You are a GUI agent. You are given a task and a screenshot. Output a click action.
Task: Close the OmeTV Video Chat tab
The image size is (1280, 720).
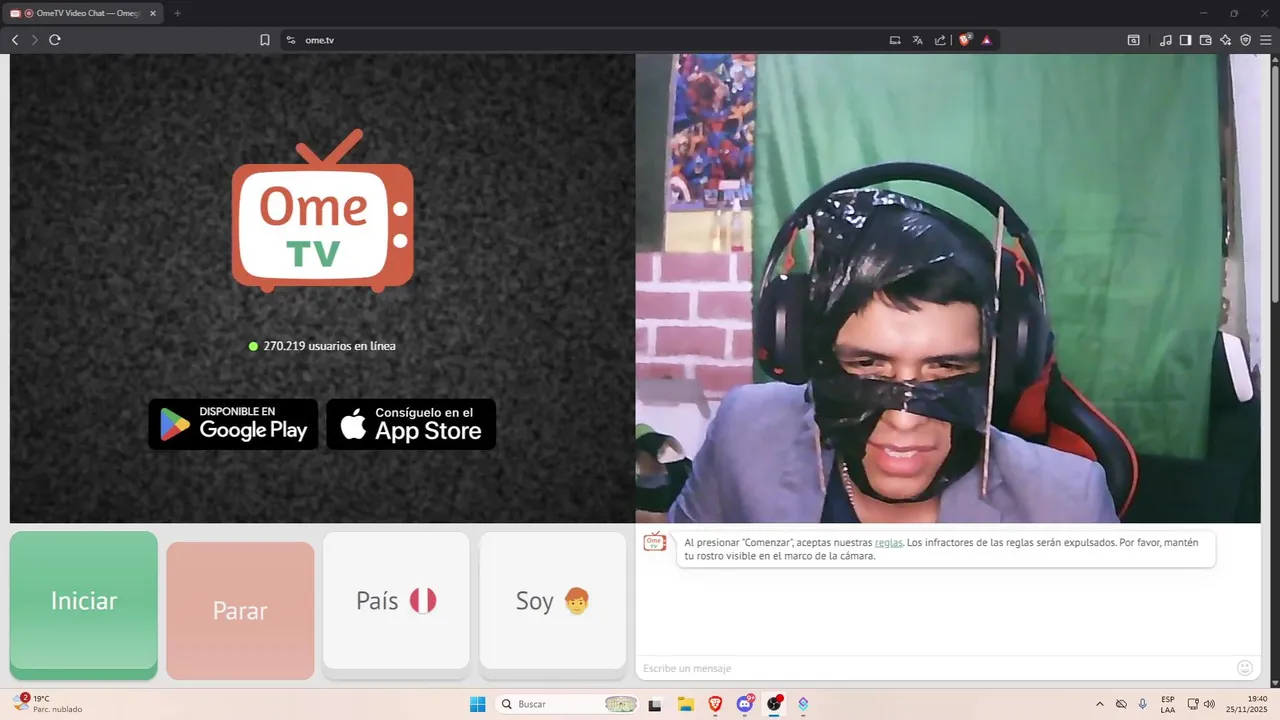click(153, 13)
